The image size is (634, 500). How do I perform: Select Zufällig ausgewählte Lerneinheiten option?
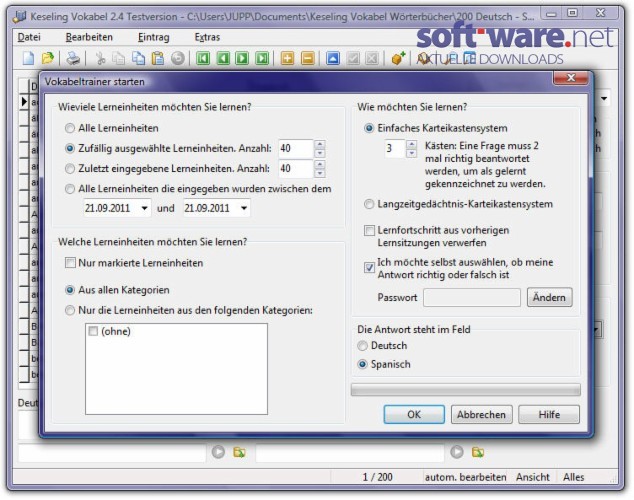pos(70,148)
